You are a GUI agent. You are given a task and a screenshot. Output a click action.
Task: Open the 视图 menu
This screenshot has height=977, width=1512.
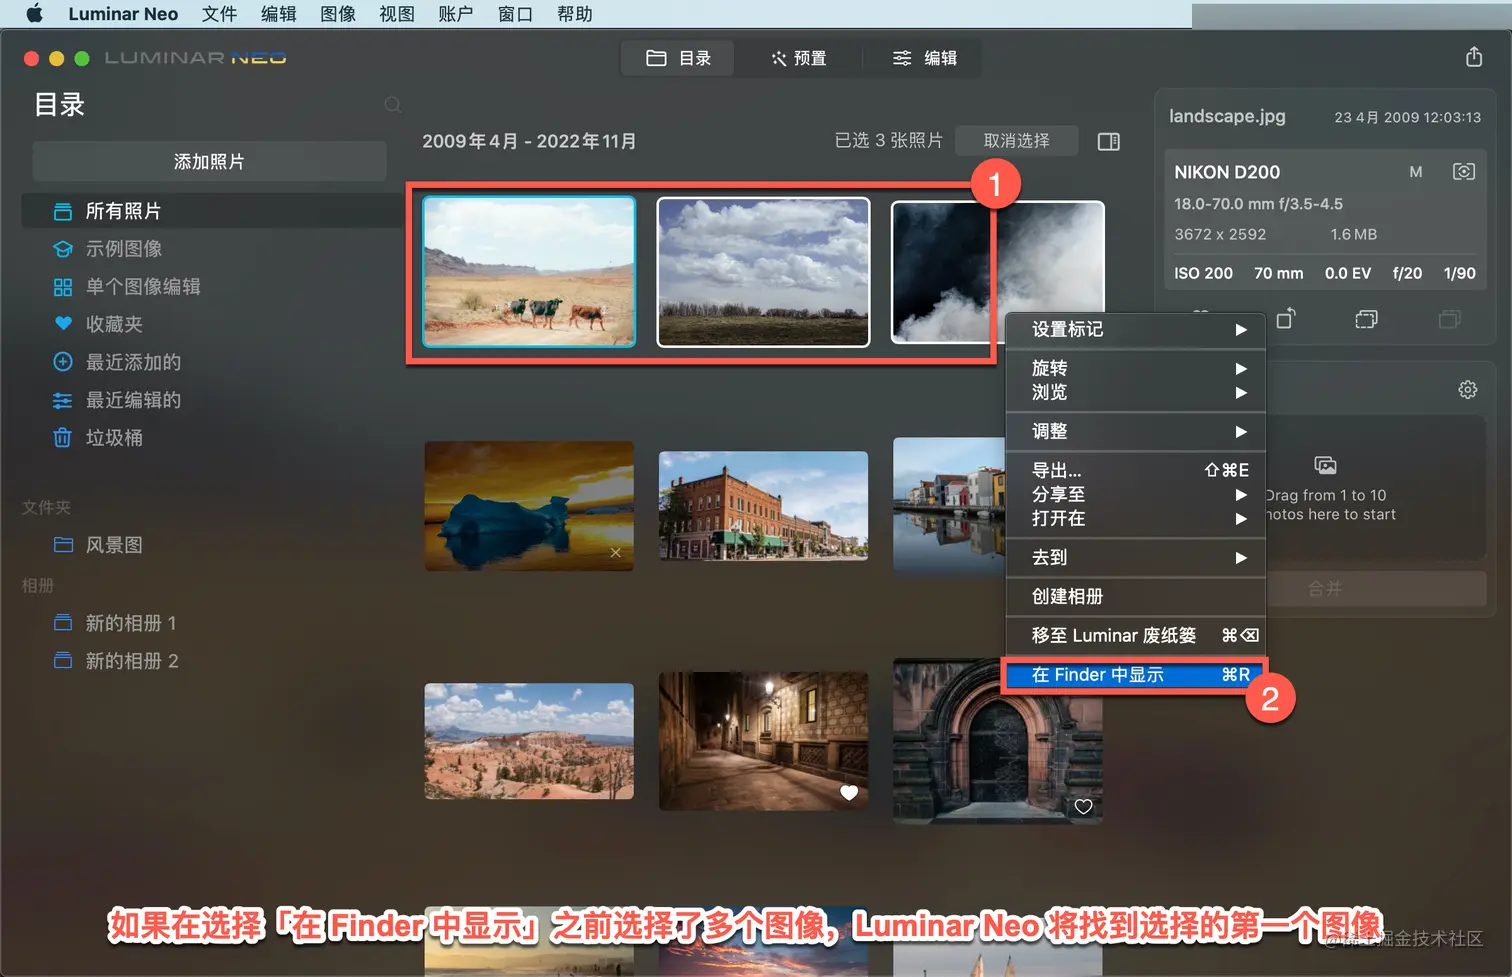point(397,14)
